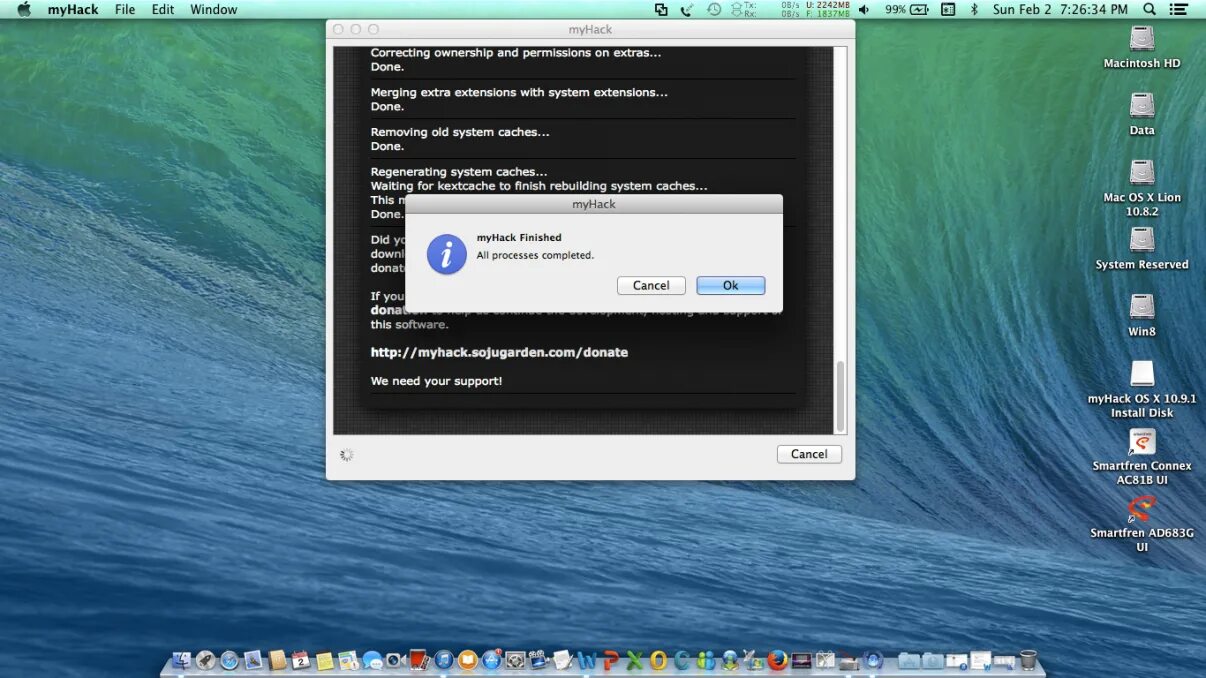This screenshot has height=678, width=1206.
Task: Open the Edit menu
Action: [x=163, y=9]
